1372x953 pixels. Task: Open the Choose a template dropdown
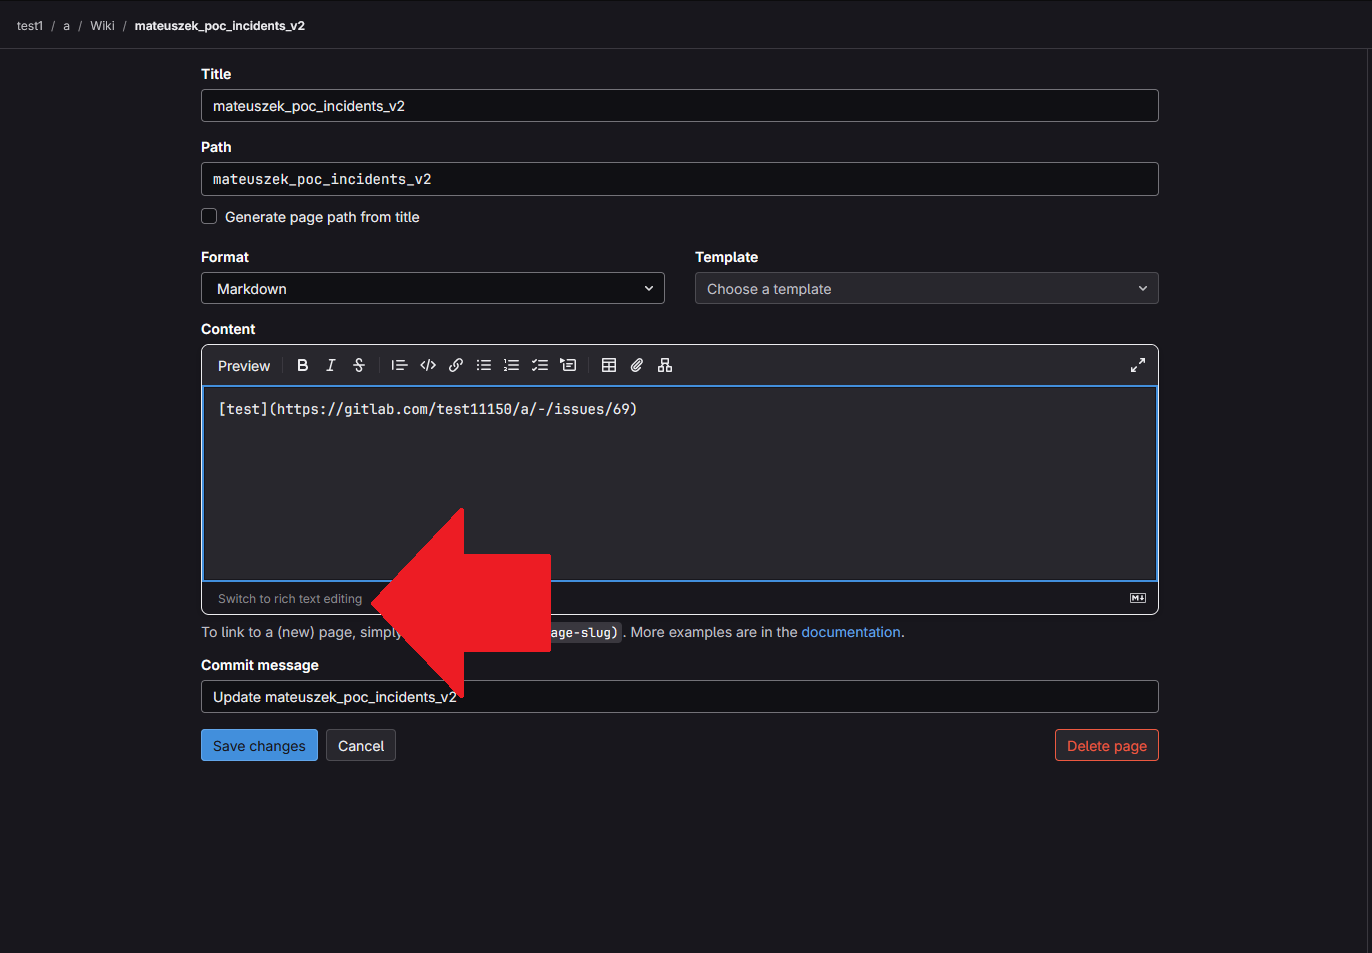click(x=926, y=289)
